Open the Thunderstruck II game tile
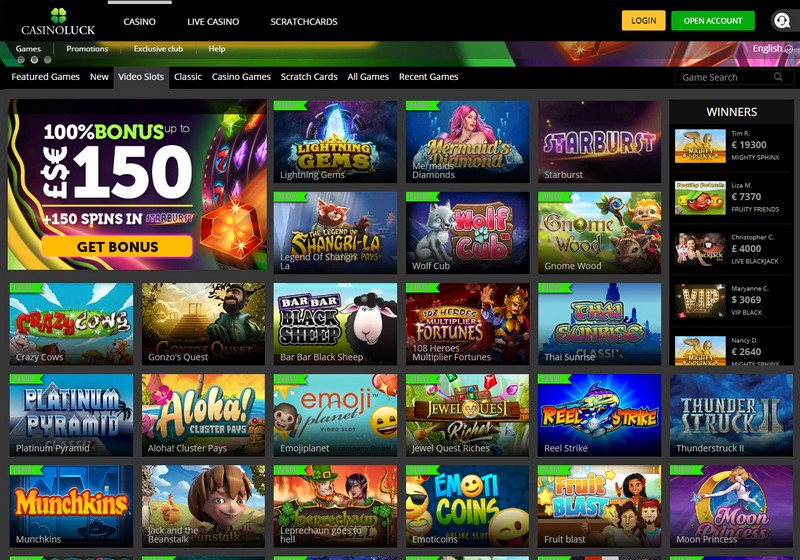Screen dimensions: 800x560 tap(731, 415)
